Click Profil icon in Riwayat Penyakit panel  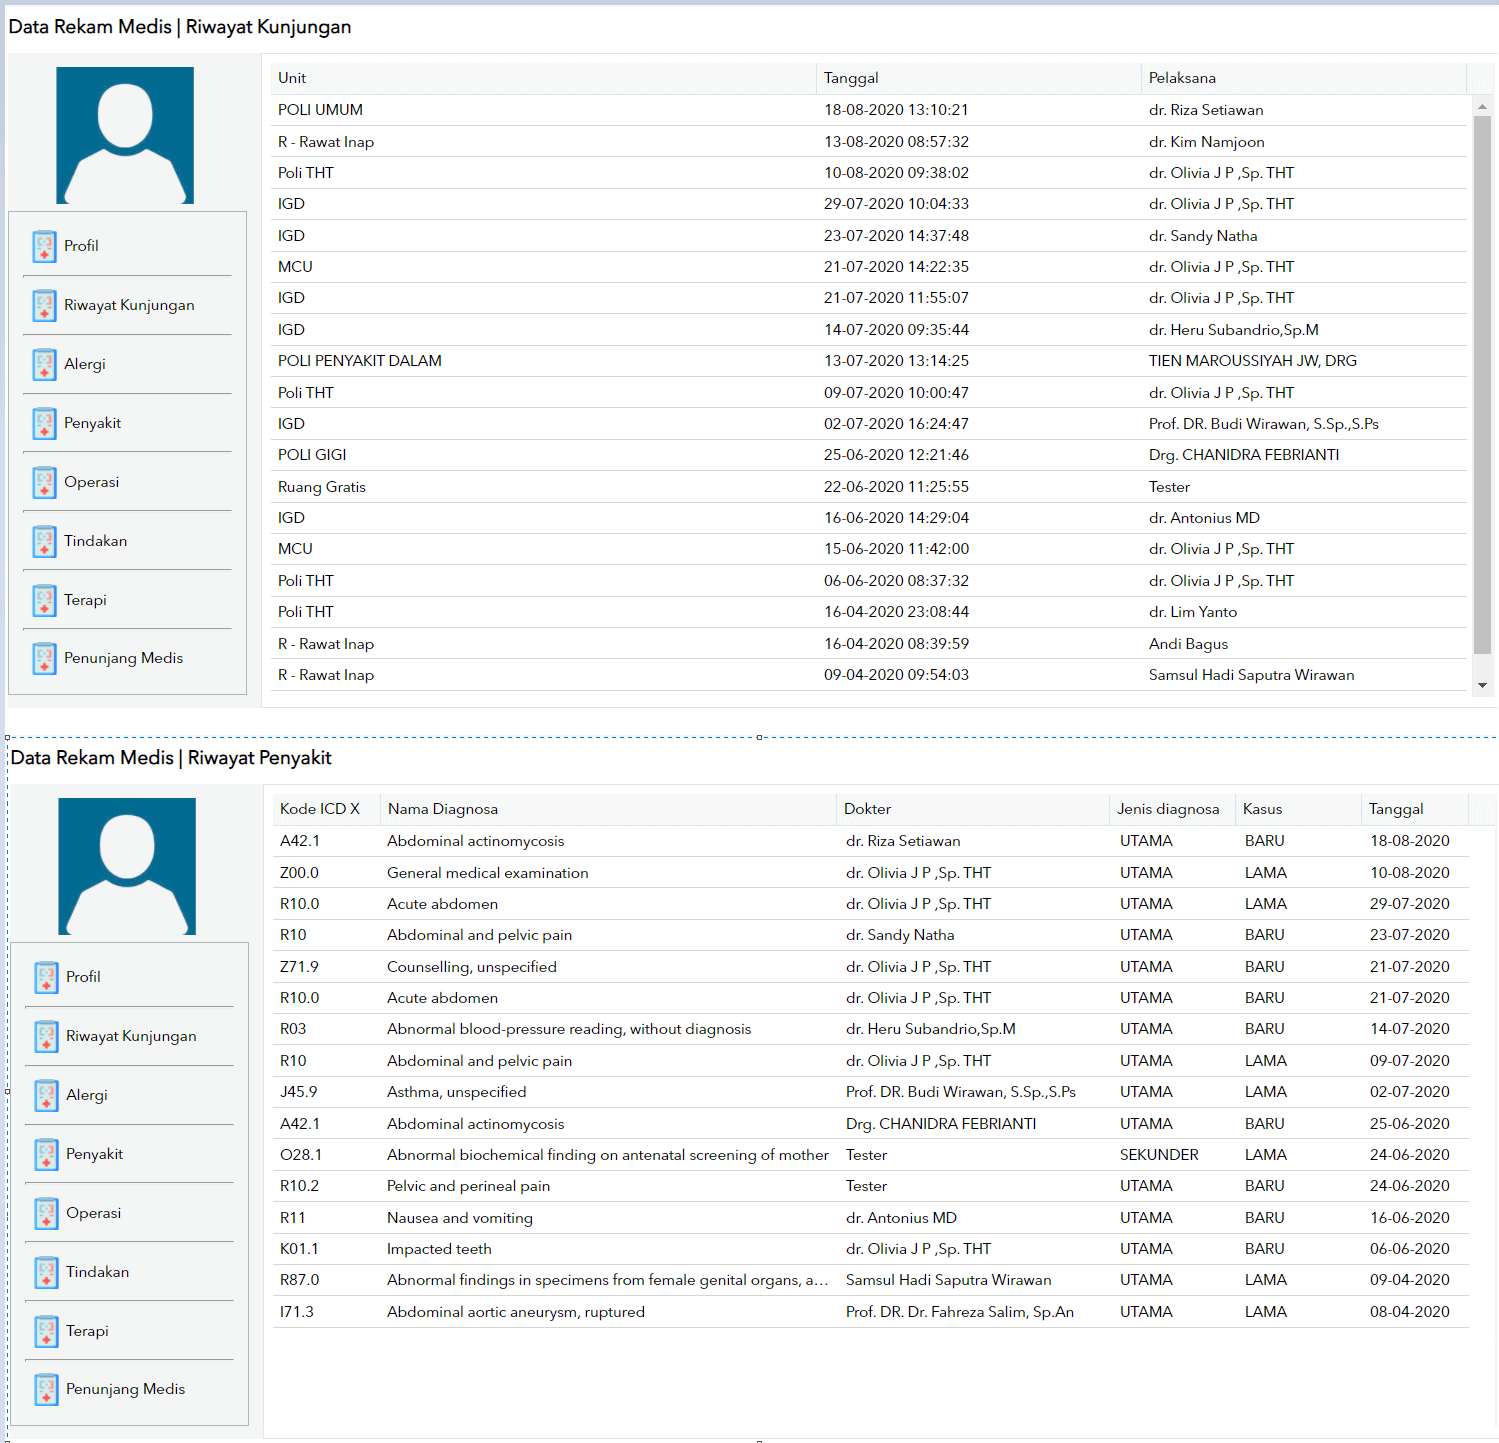pyautogui.click(x=46, y=977)
